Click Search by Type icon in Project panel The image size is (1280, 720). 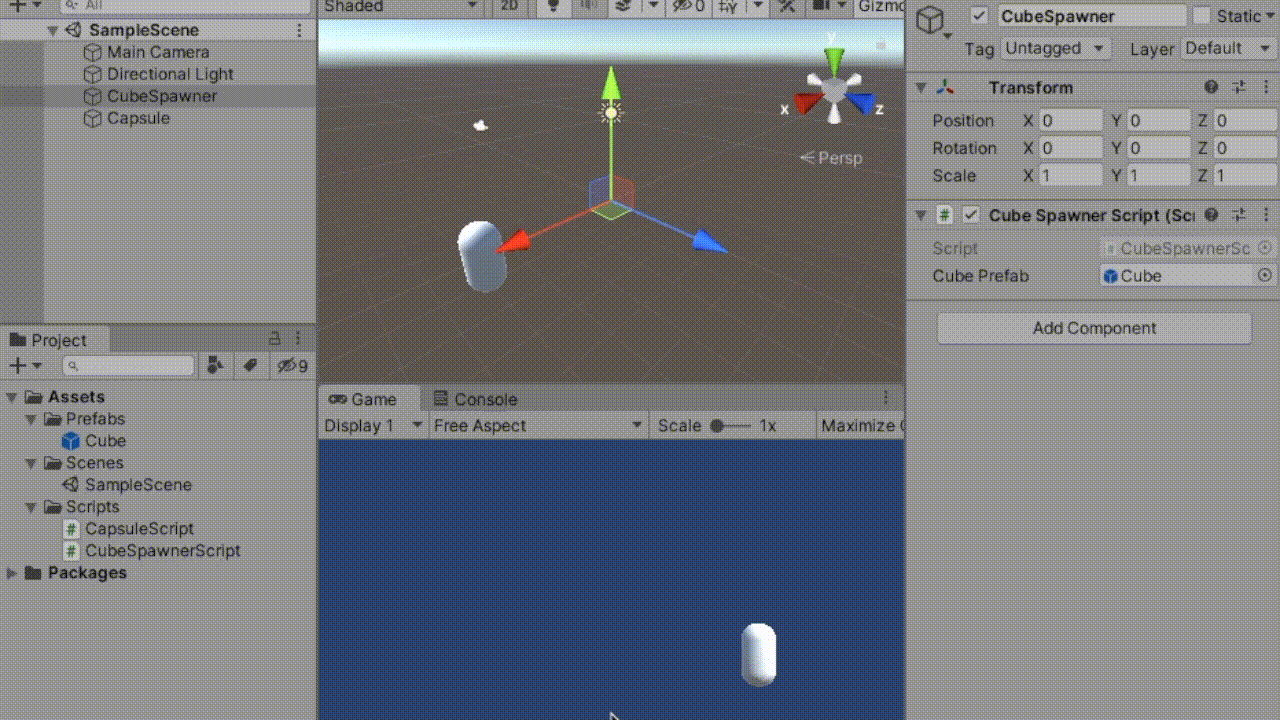coord(214,366)
